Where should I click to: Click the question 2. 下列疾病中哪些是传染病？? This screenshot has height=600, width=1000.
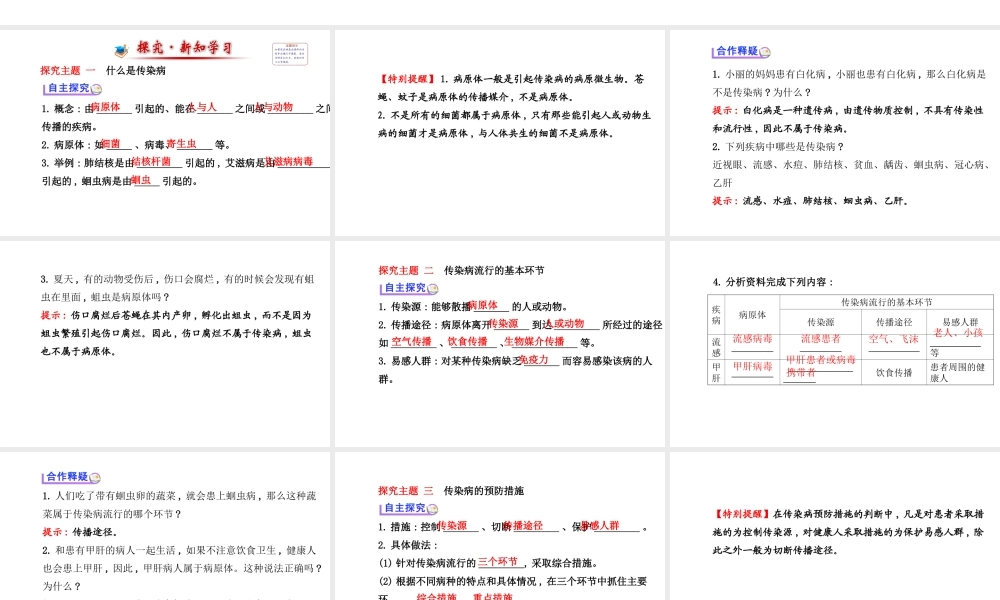(778, 147)
